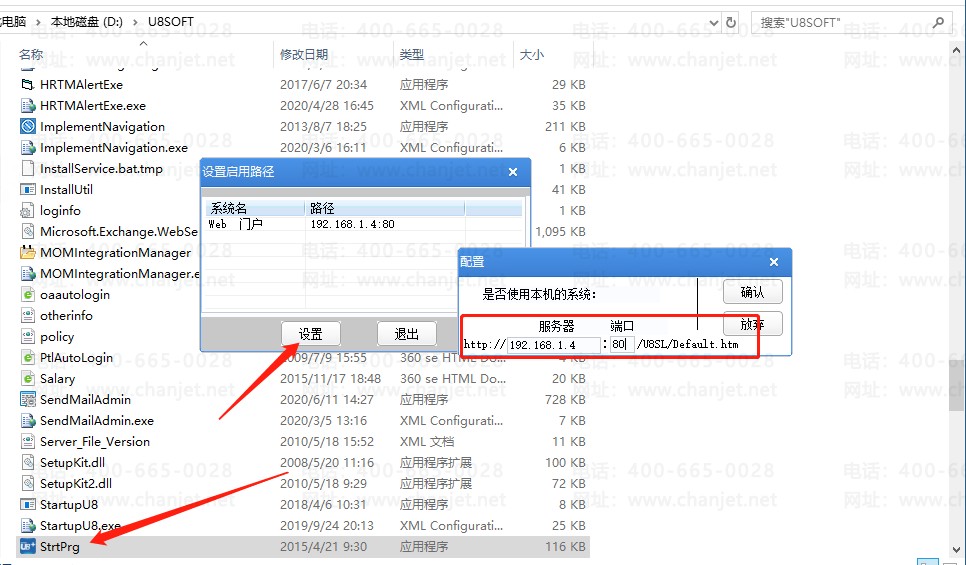
Task: Click the 1,095 KB size value
Action: pos(561,232)
